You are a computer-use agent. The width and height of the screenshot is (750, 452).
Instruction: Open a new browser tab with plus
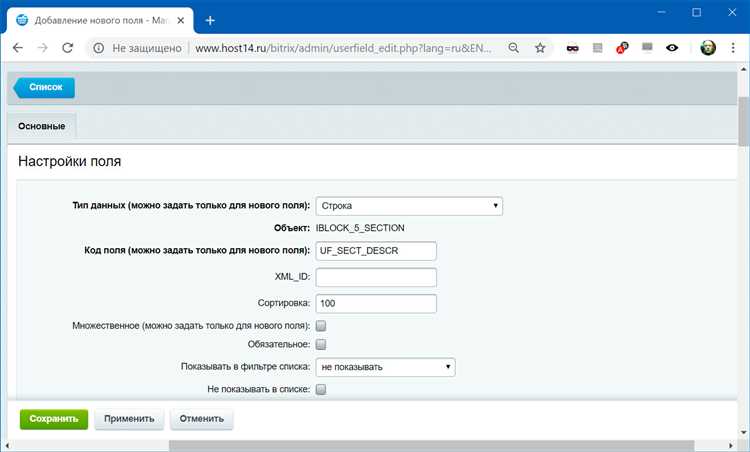pos(210,21)
